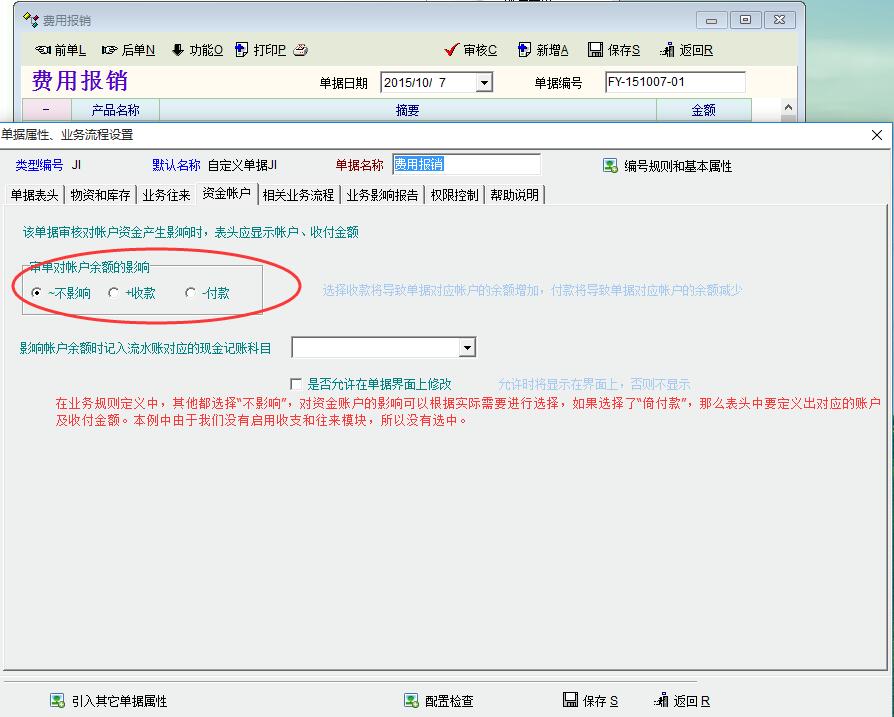Expand the 现金记账科目 dropdown
894x717 pixels.
(467, 348)
